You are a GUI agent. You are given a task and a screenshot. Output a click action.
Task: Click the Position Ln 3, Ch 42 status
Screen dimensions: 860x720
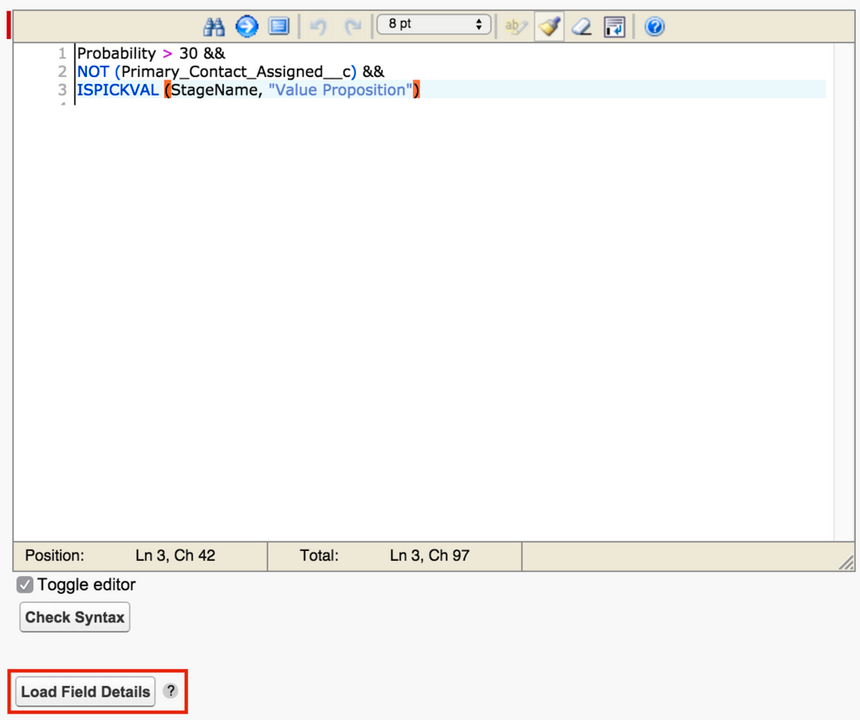pyautogui.click(x=140, y=556)
